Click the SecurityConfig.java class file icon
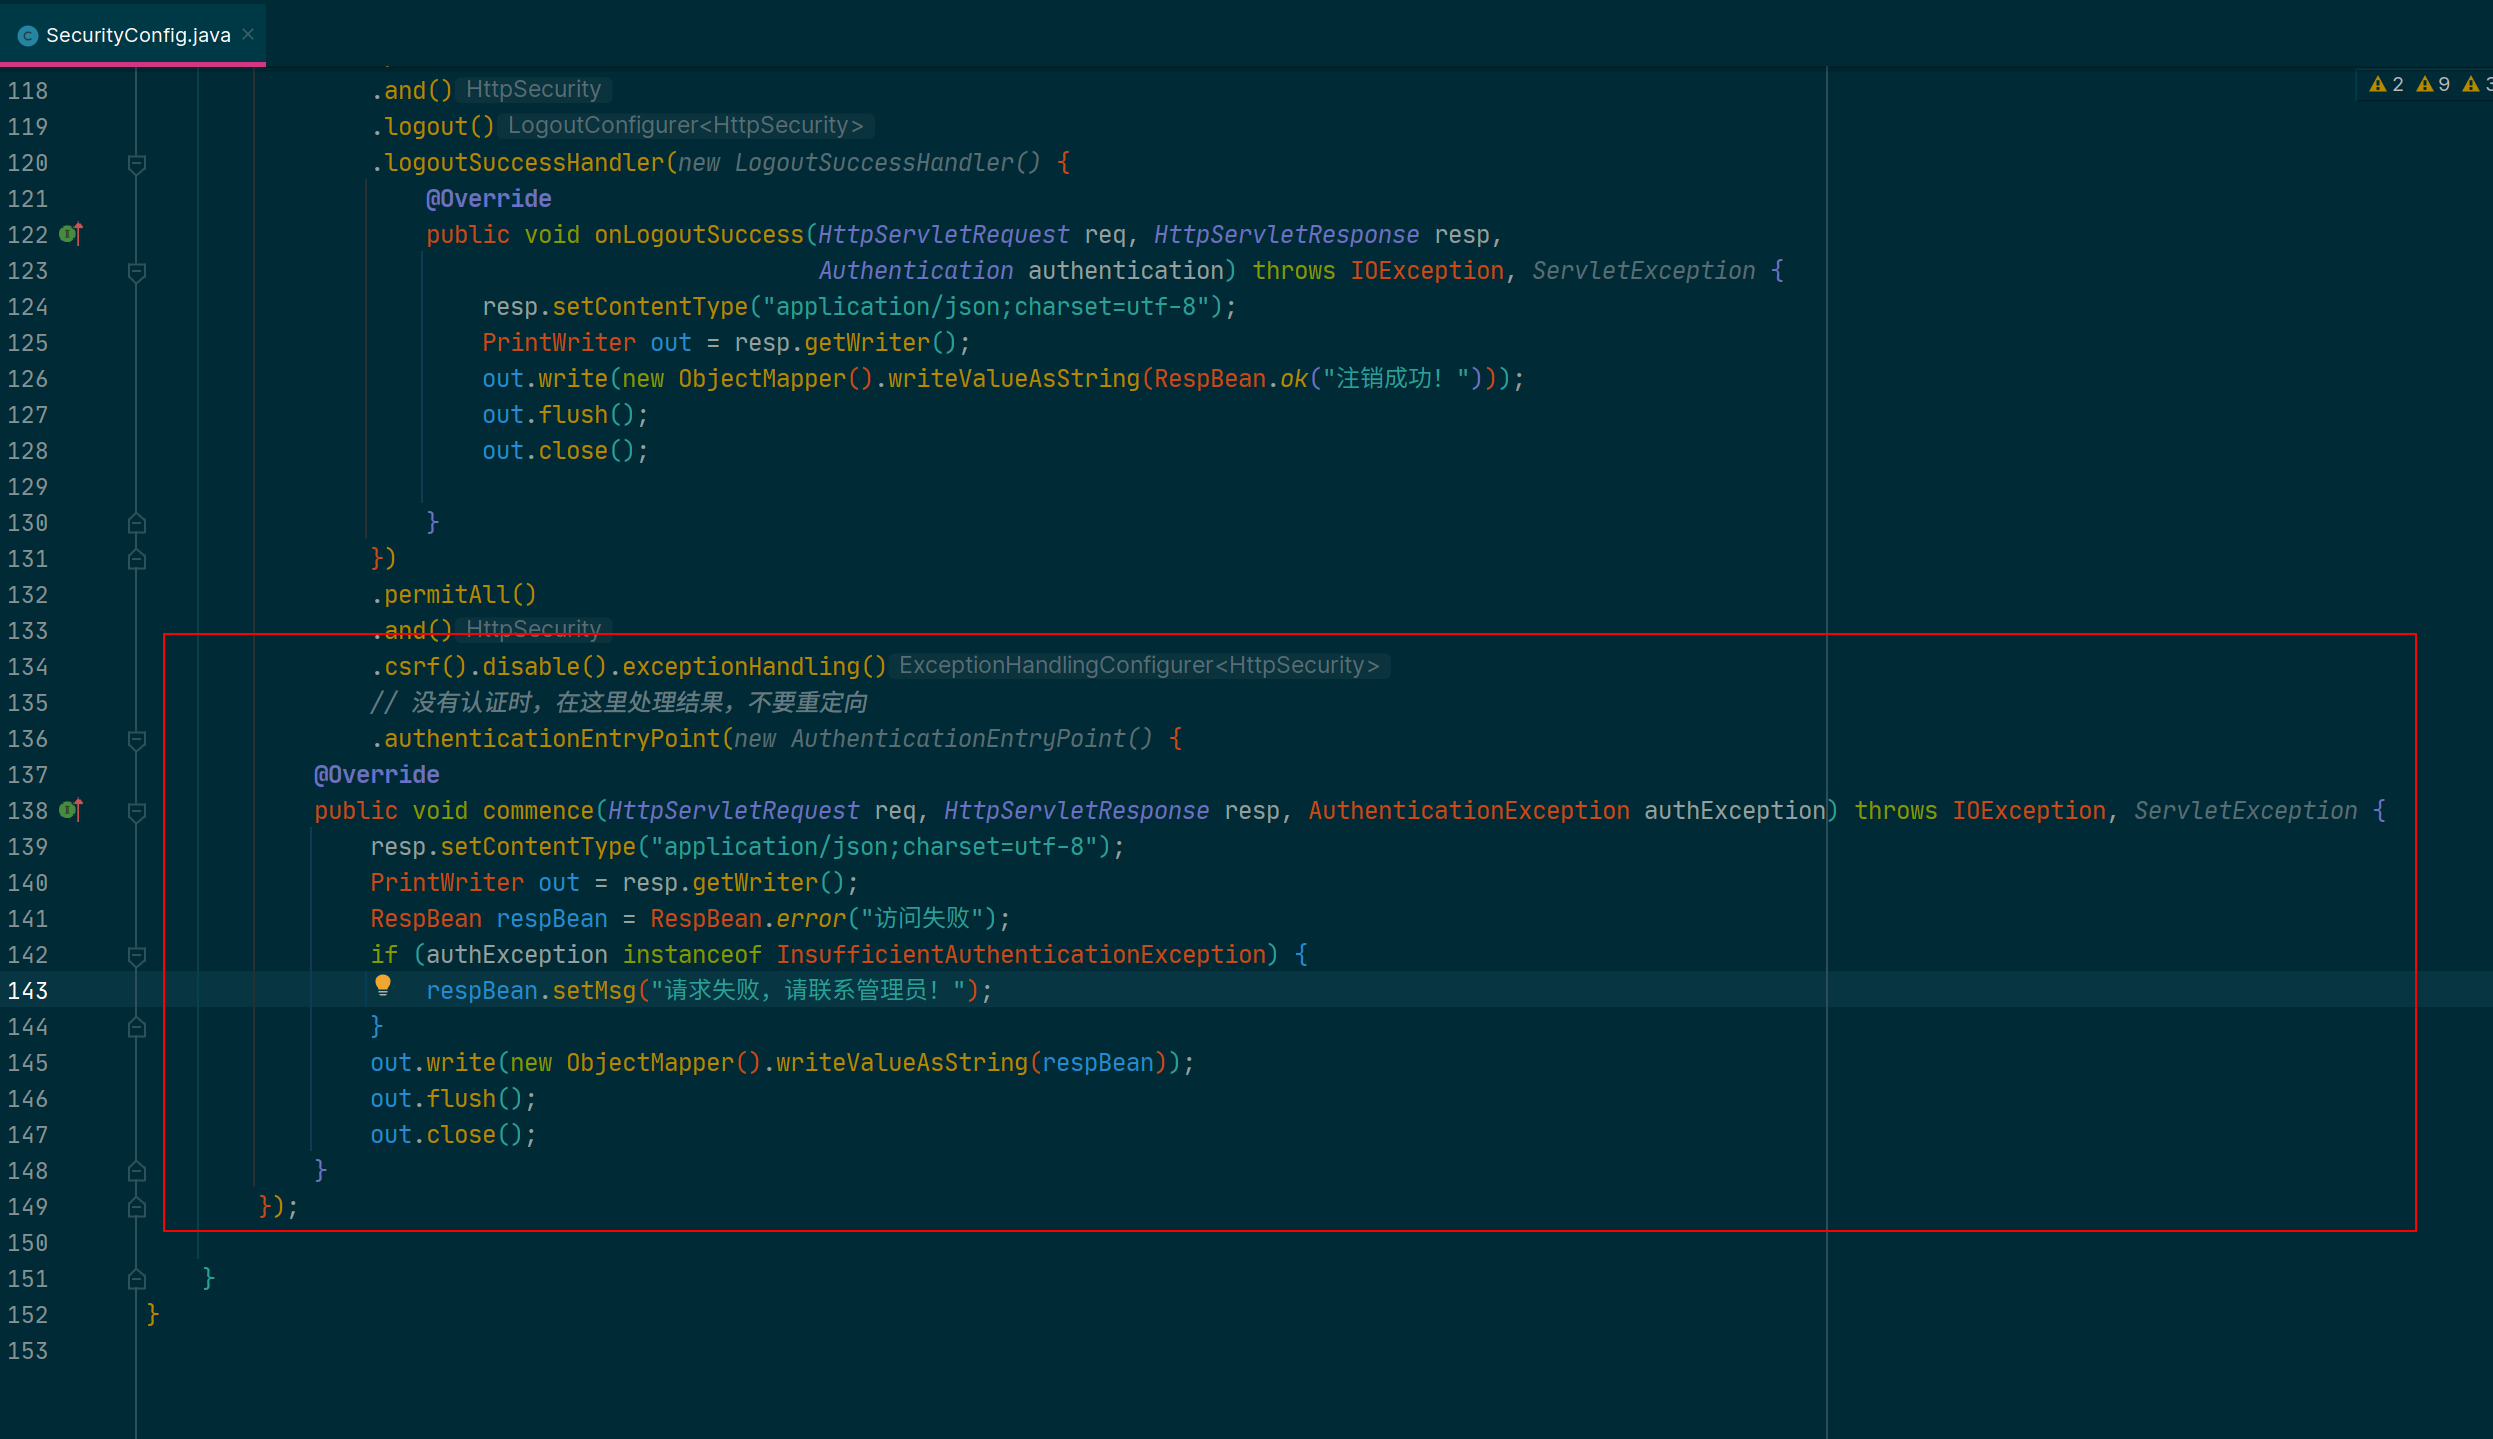This screenshot has width=2493, height=1439. click(x=28, y=36)
